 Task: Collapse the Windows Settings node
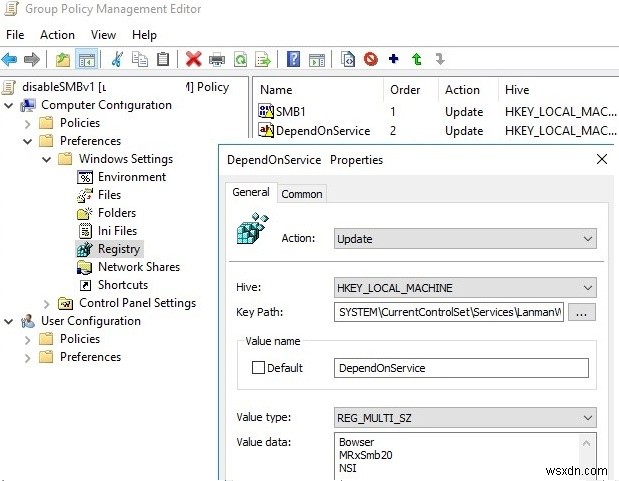point(47,160)
